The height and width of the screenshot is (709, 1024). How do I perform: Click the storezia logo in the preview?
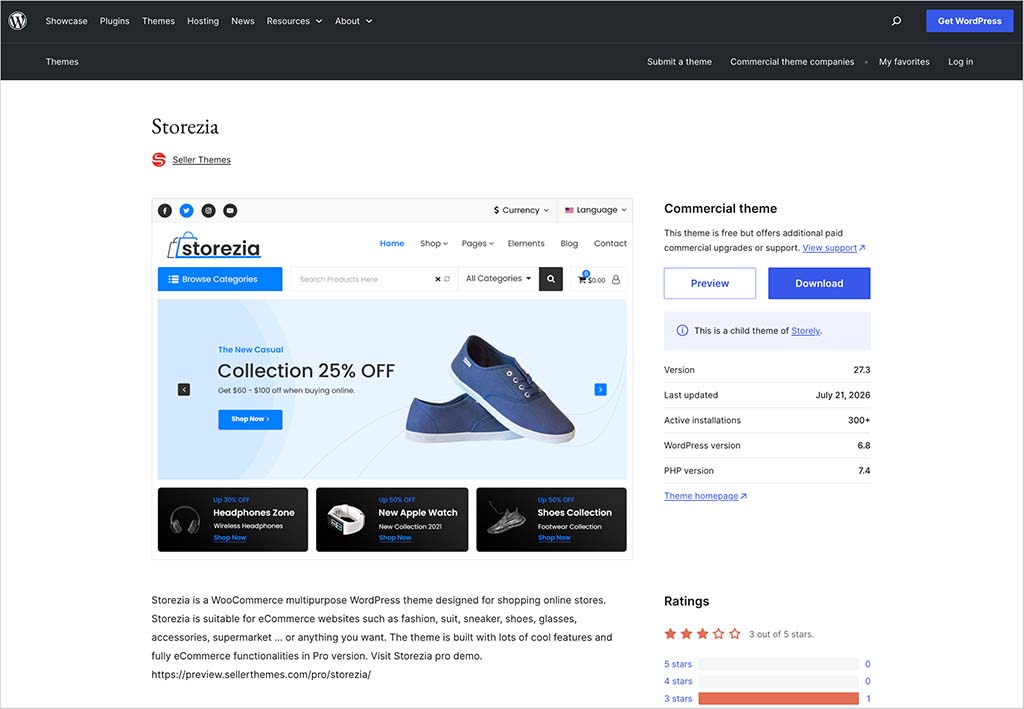214,245
